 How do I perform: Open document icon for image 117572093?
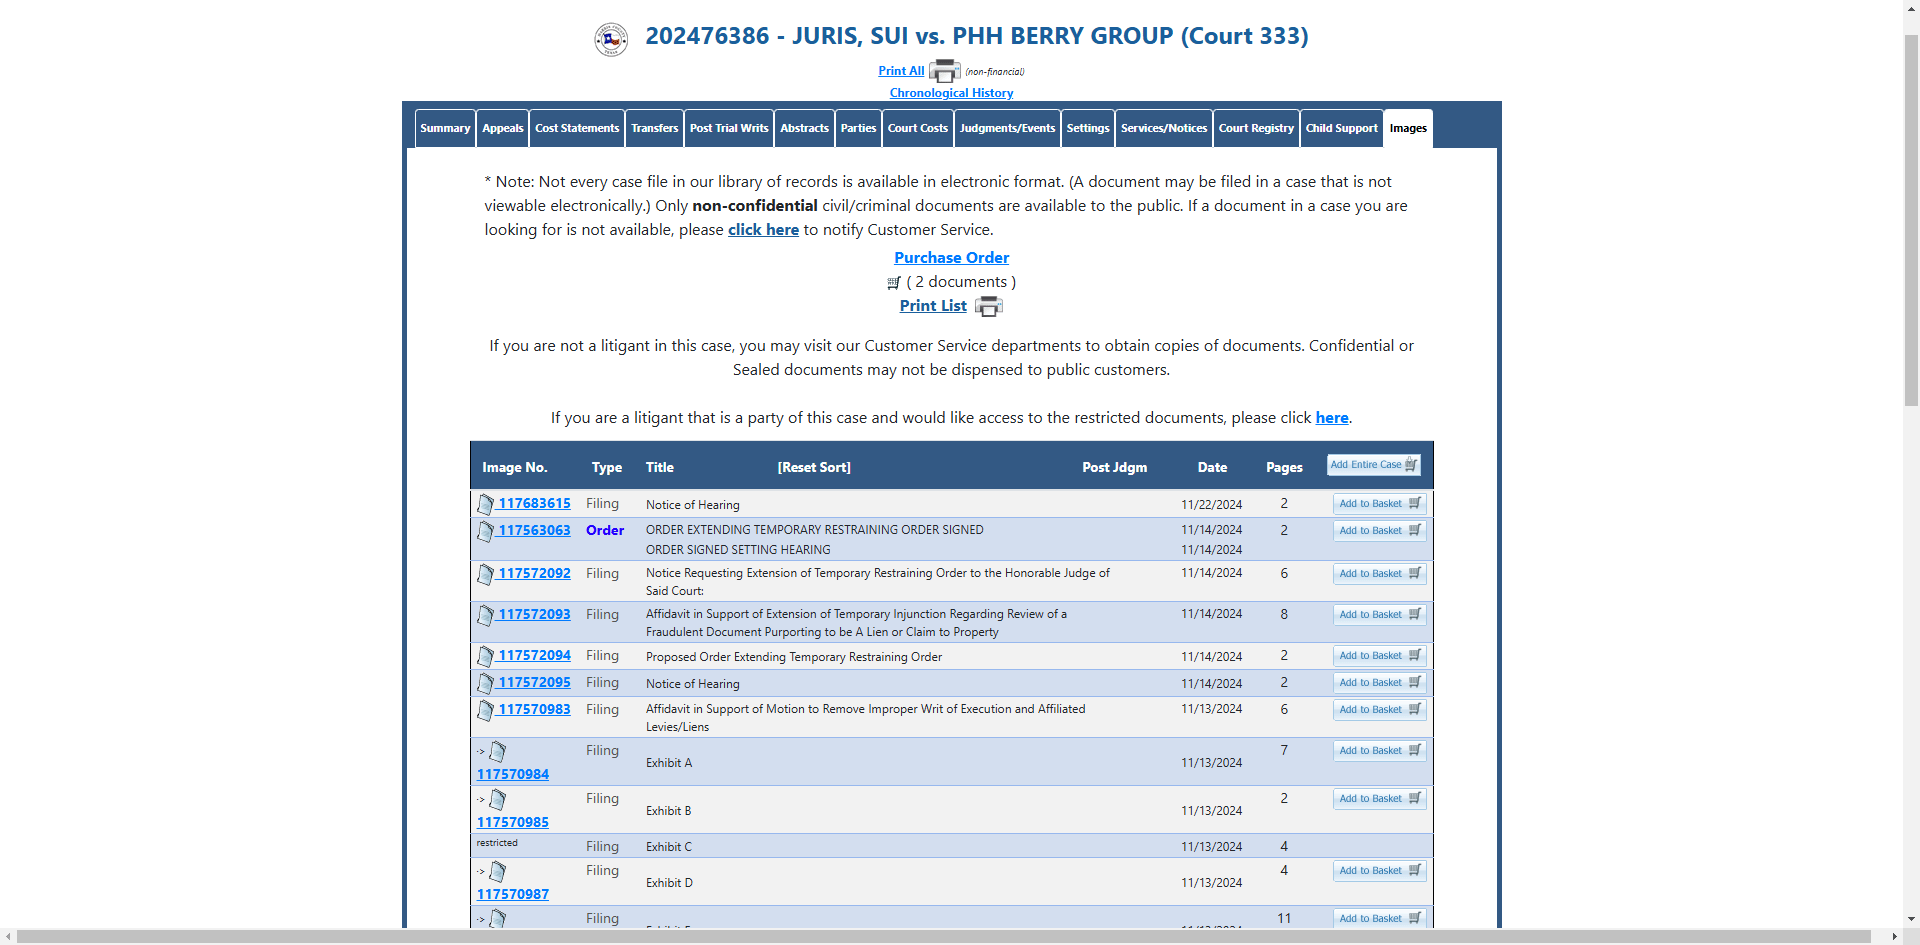click(486, 615)
